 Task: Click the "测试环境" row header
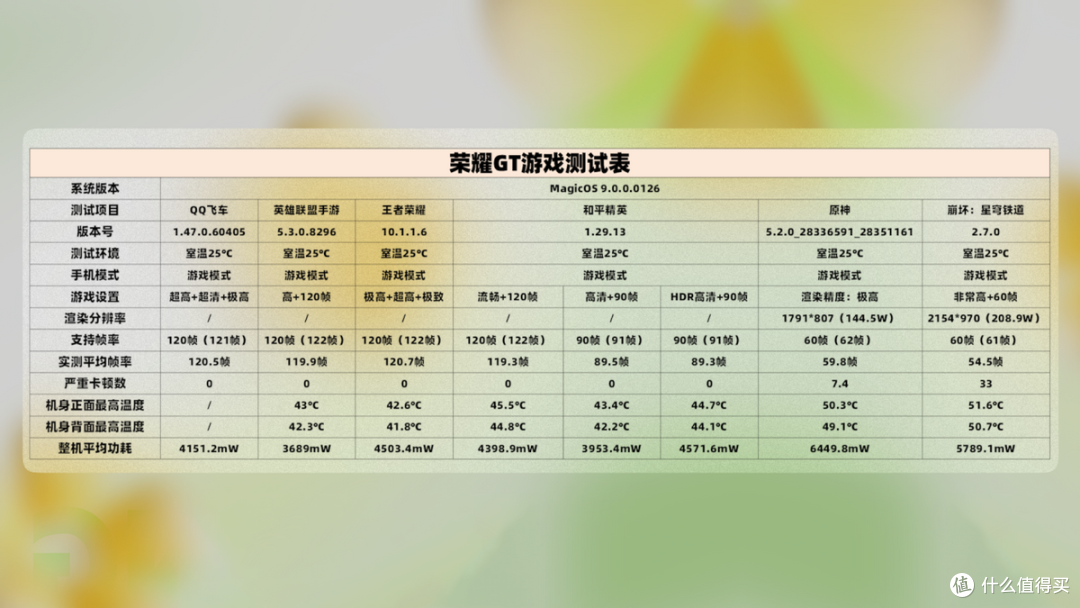(95, 253)
